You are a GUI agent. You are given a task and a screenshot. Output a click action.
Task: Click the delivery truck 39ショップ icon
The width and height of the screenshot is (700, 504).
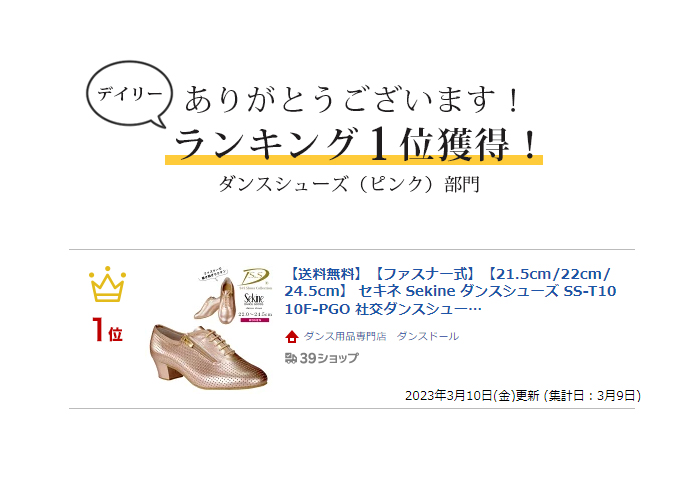coord(291,358)
